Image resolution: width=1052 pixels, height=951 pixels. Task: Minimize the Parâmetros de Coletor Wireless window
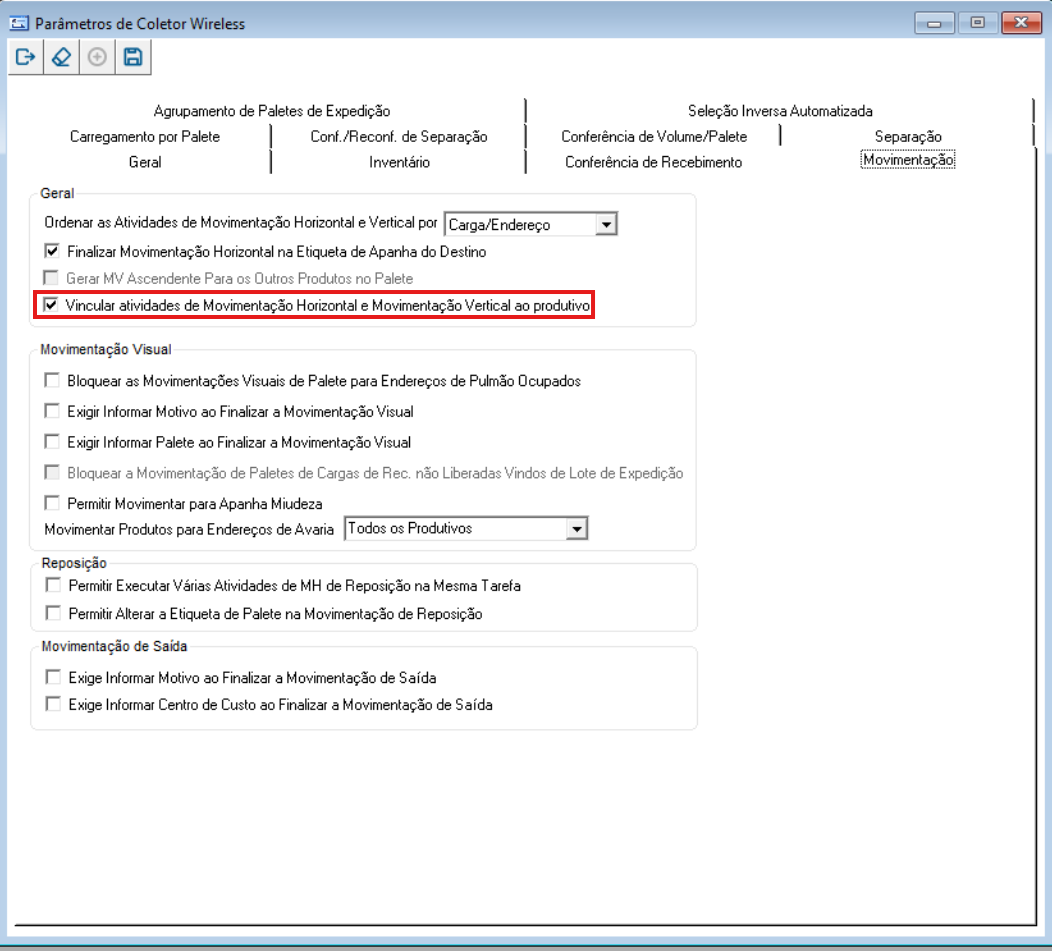(x=934, y=23)
